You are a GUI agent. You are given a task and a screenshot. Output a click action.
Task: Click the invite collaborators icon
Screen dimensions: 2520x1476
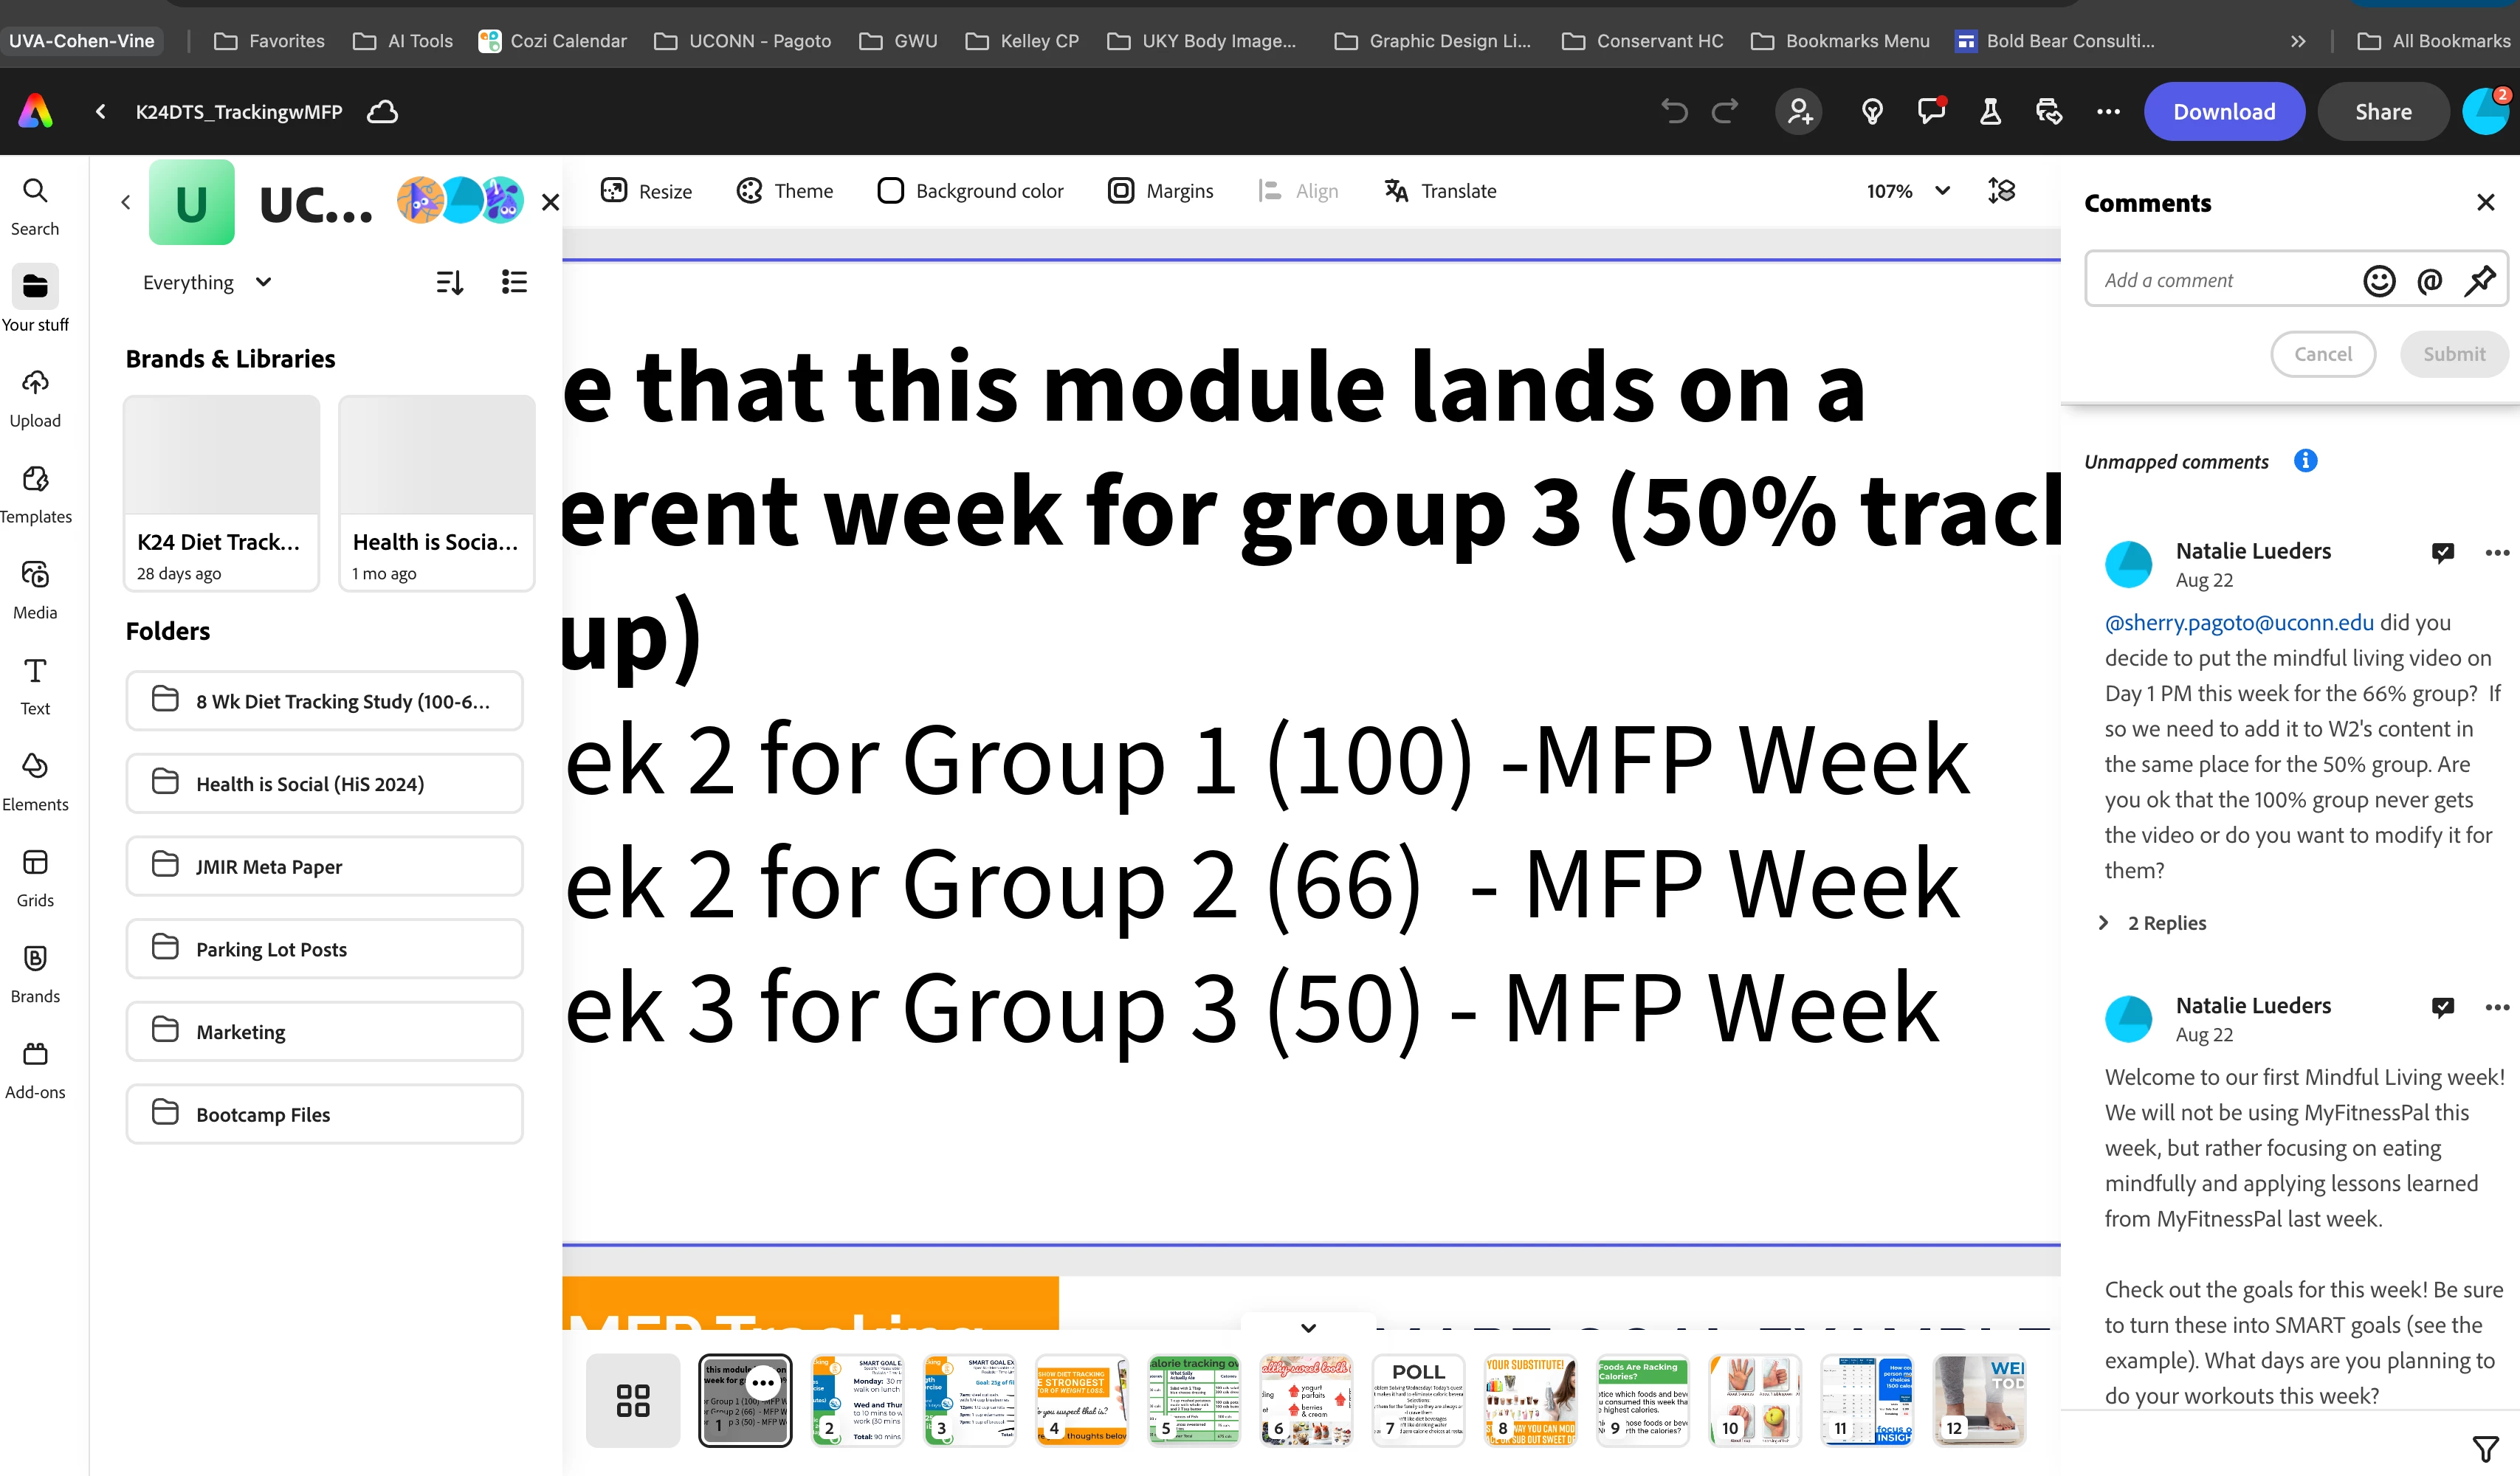tap(1799, 112)
